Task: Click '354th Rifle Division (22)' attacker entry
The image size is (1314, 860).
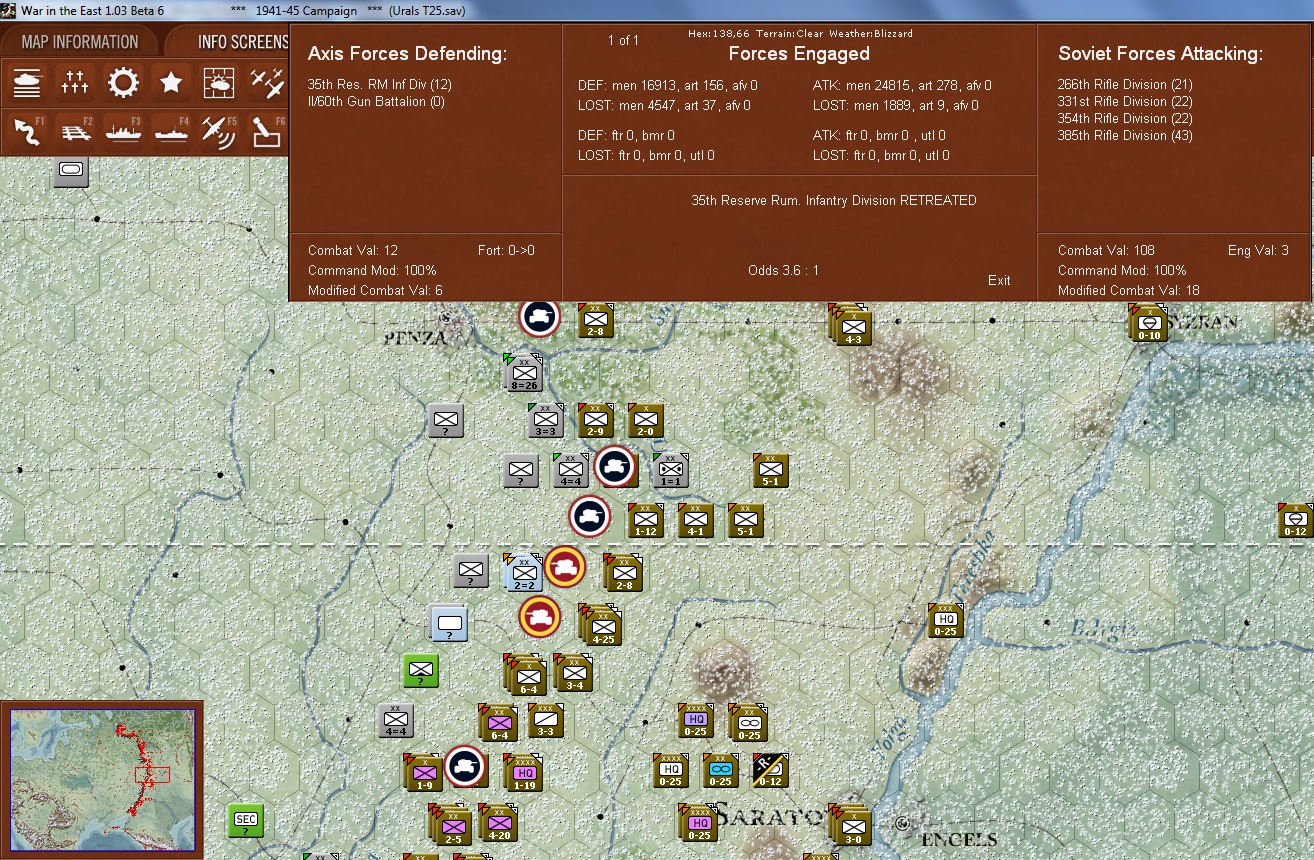Action: [x=1125, y=119]
